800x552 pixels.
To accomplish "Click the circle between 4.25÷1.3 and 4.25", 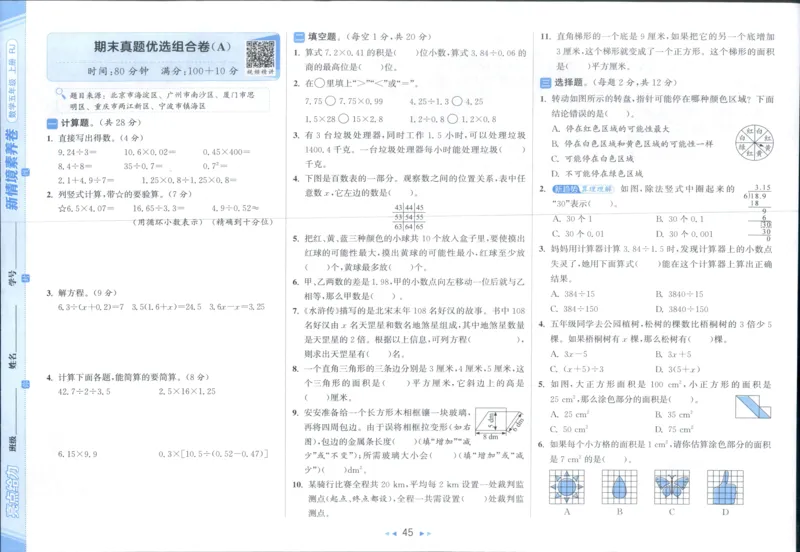I will [x=457, y=101].
